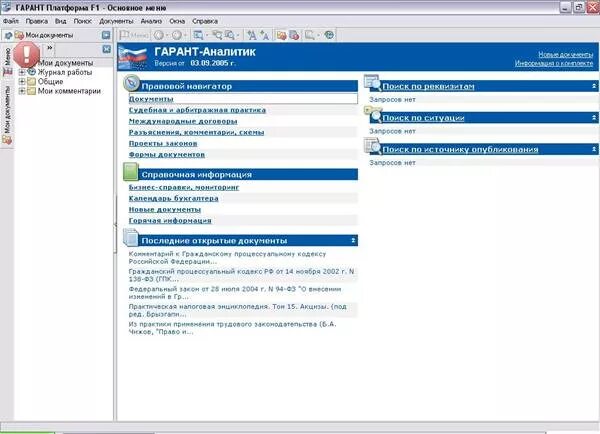Select Журнал работы in the tree
This screenshot has width=600, height=434.
(65, 72)
